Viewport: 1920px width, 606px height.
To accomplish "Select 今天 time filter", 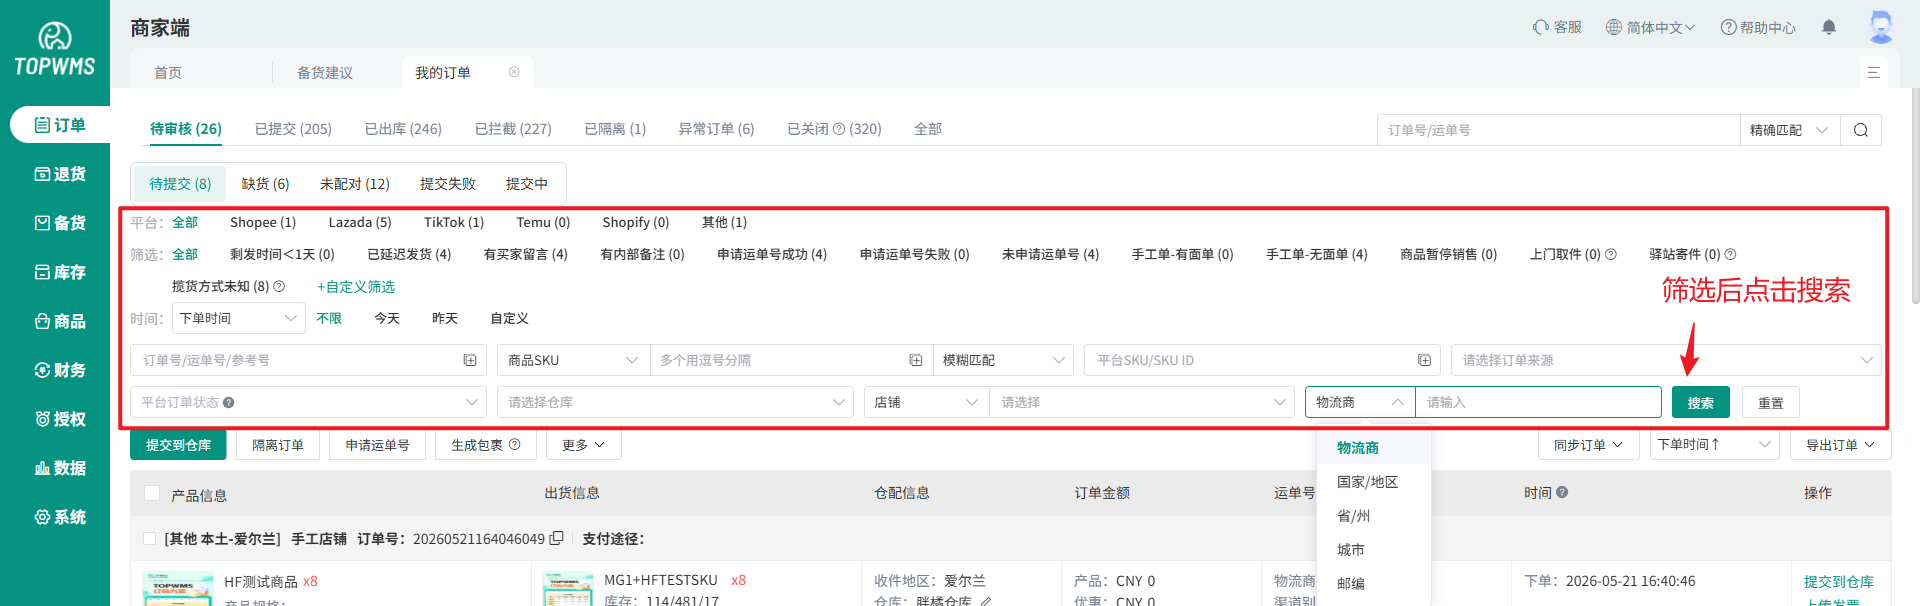I will (x=387, y=318).
